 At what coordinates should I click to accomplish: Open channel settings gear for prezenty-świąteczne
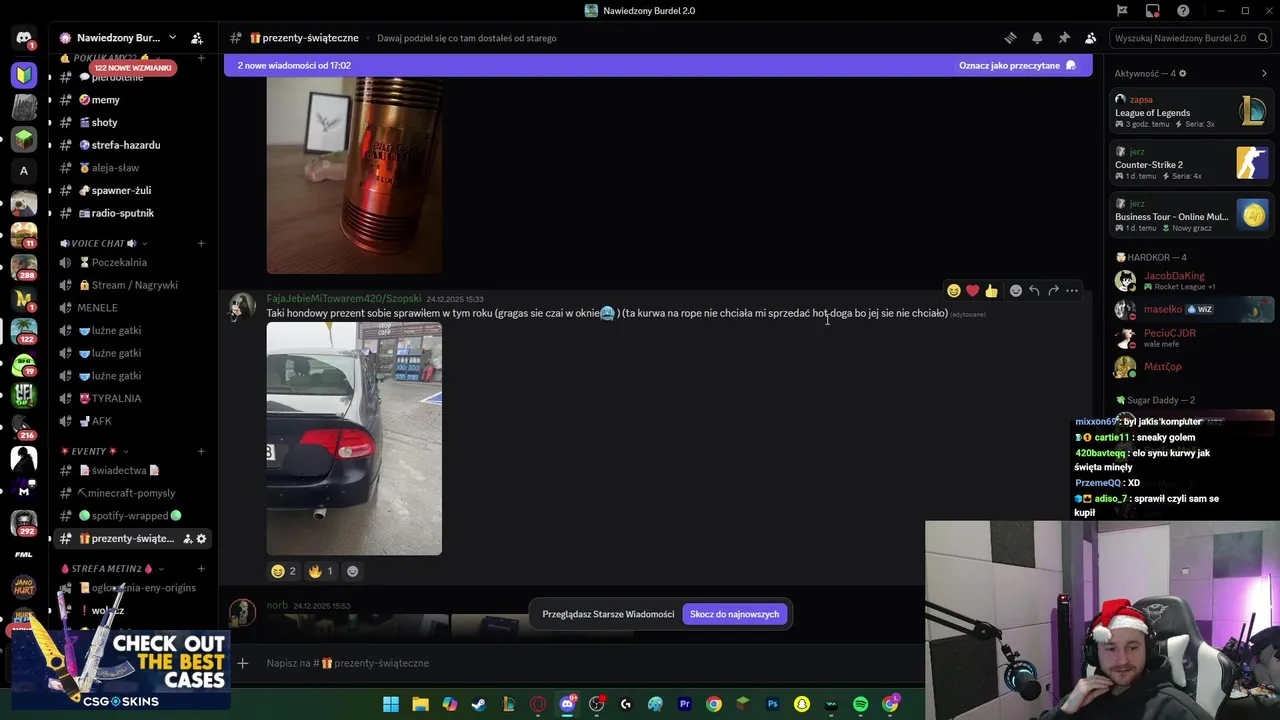201,539
